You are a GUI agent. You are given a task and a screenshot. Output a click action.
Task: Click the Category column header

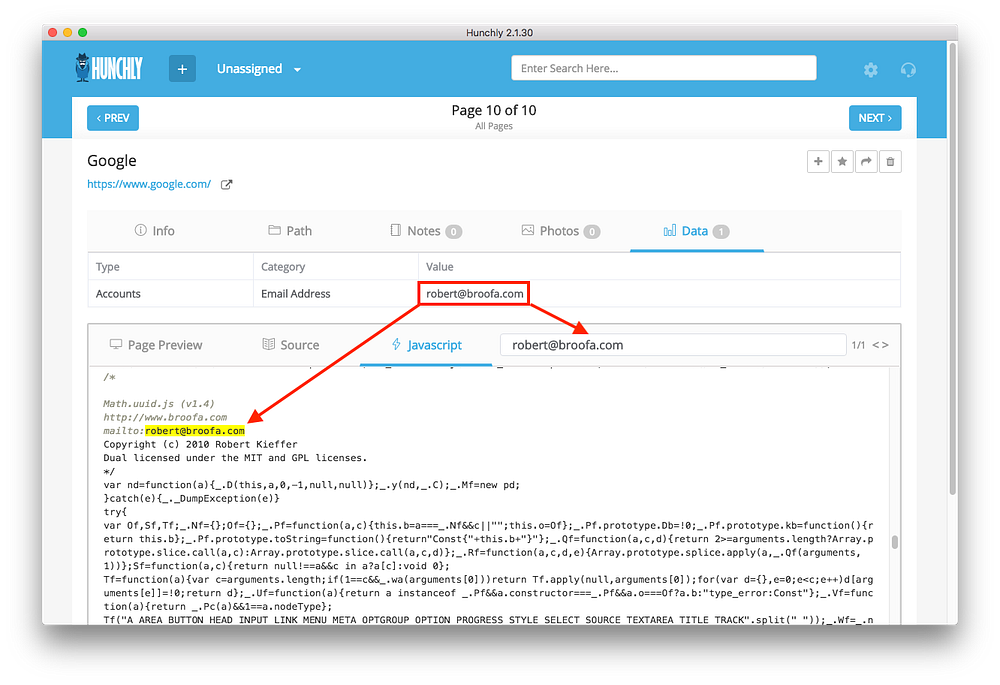point(283,267)
